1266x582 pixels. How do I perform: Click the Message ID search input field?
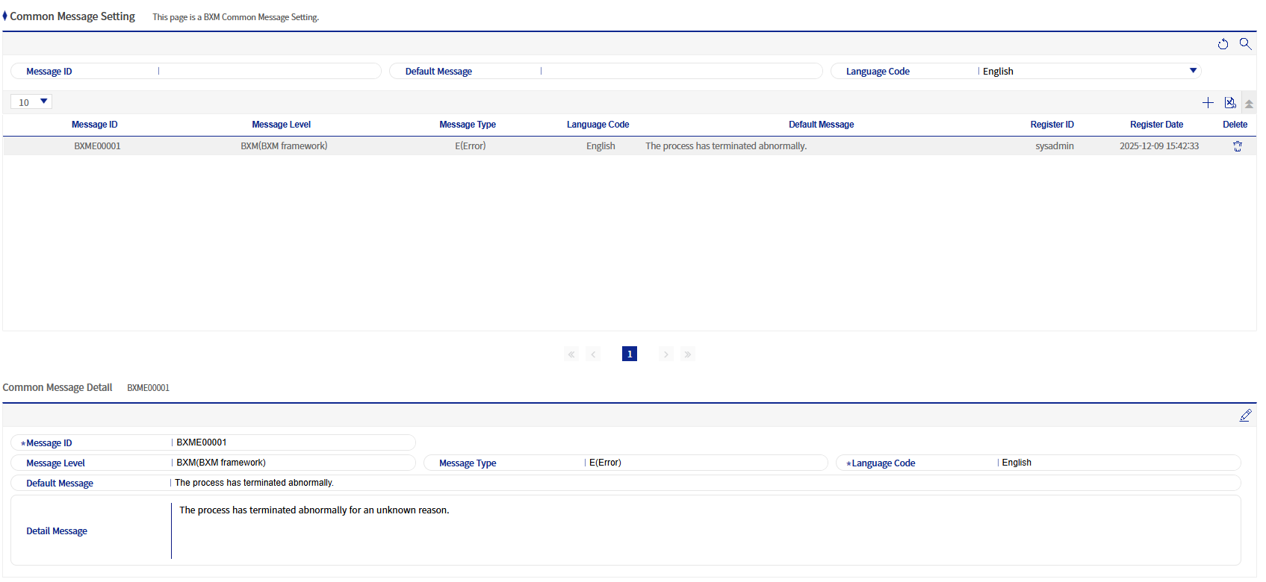click(x=268, y=71)
